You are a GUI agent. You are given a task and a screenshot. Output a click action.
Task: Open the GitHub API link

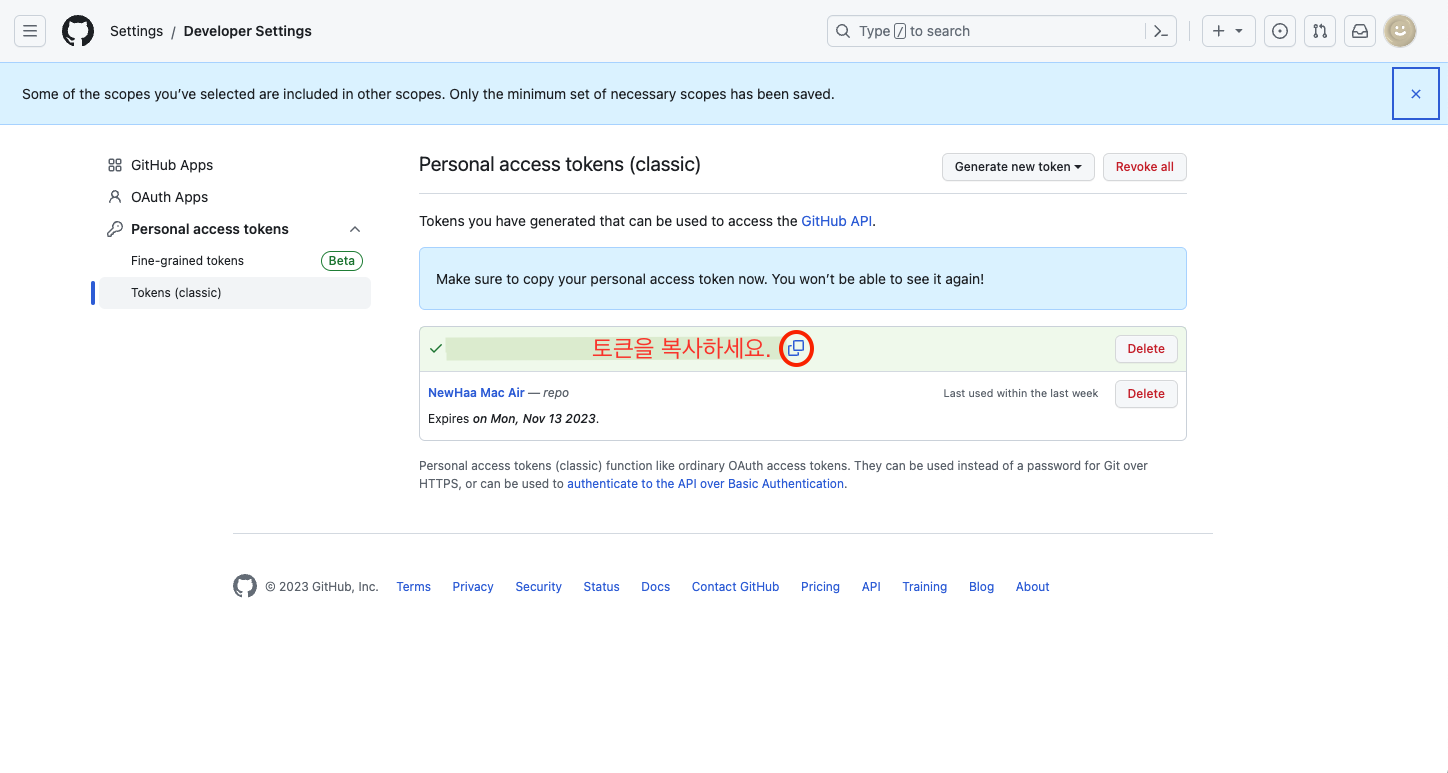tap(837, 221)
